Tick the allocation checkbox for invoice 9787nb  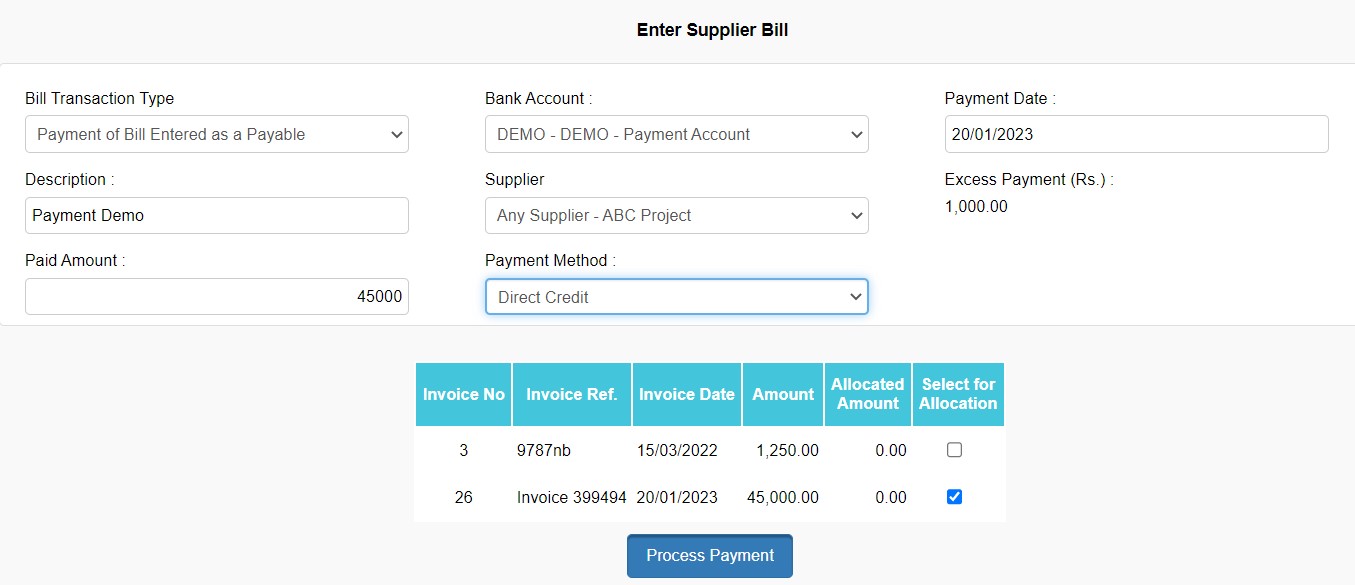coord(954,450)
